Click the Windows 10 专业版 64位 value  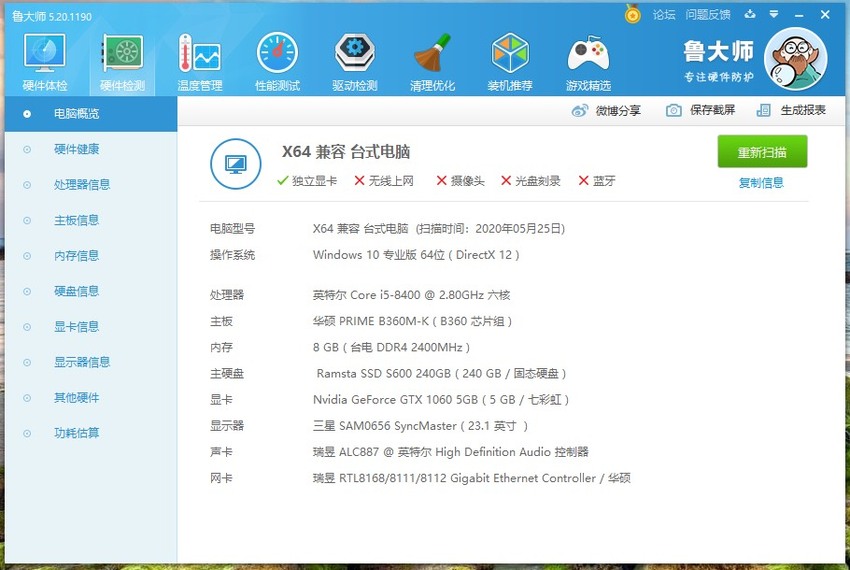[x=416, y=255]
